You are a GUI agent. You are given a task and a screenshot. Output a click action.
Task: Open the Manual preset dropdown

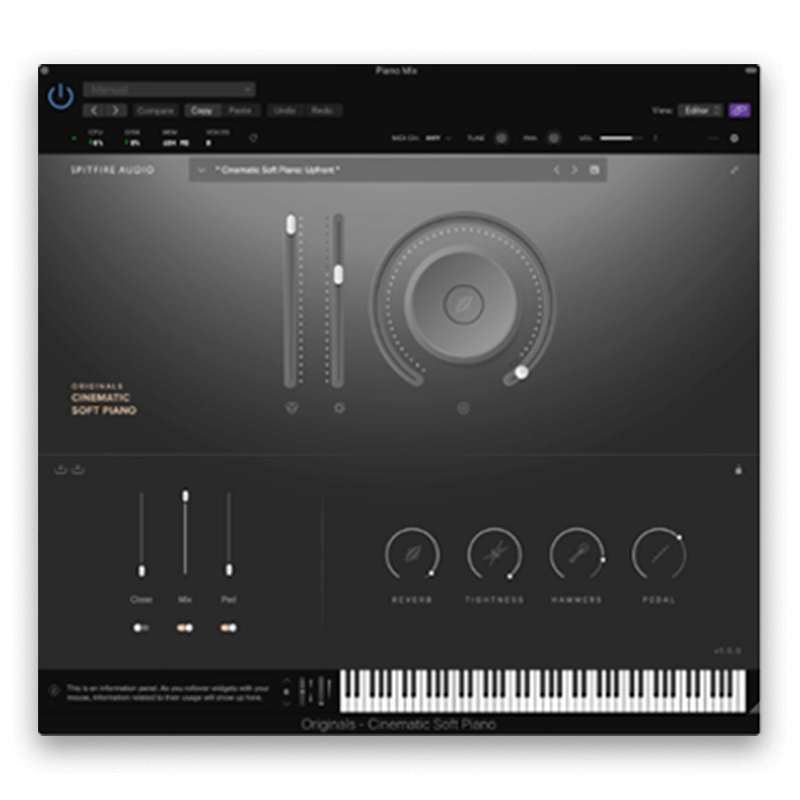click(x=169, y=90)
